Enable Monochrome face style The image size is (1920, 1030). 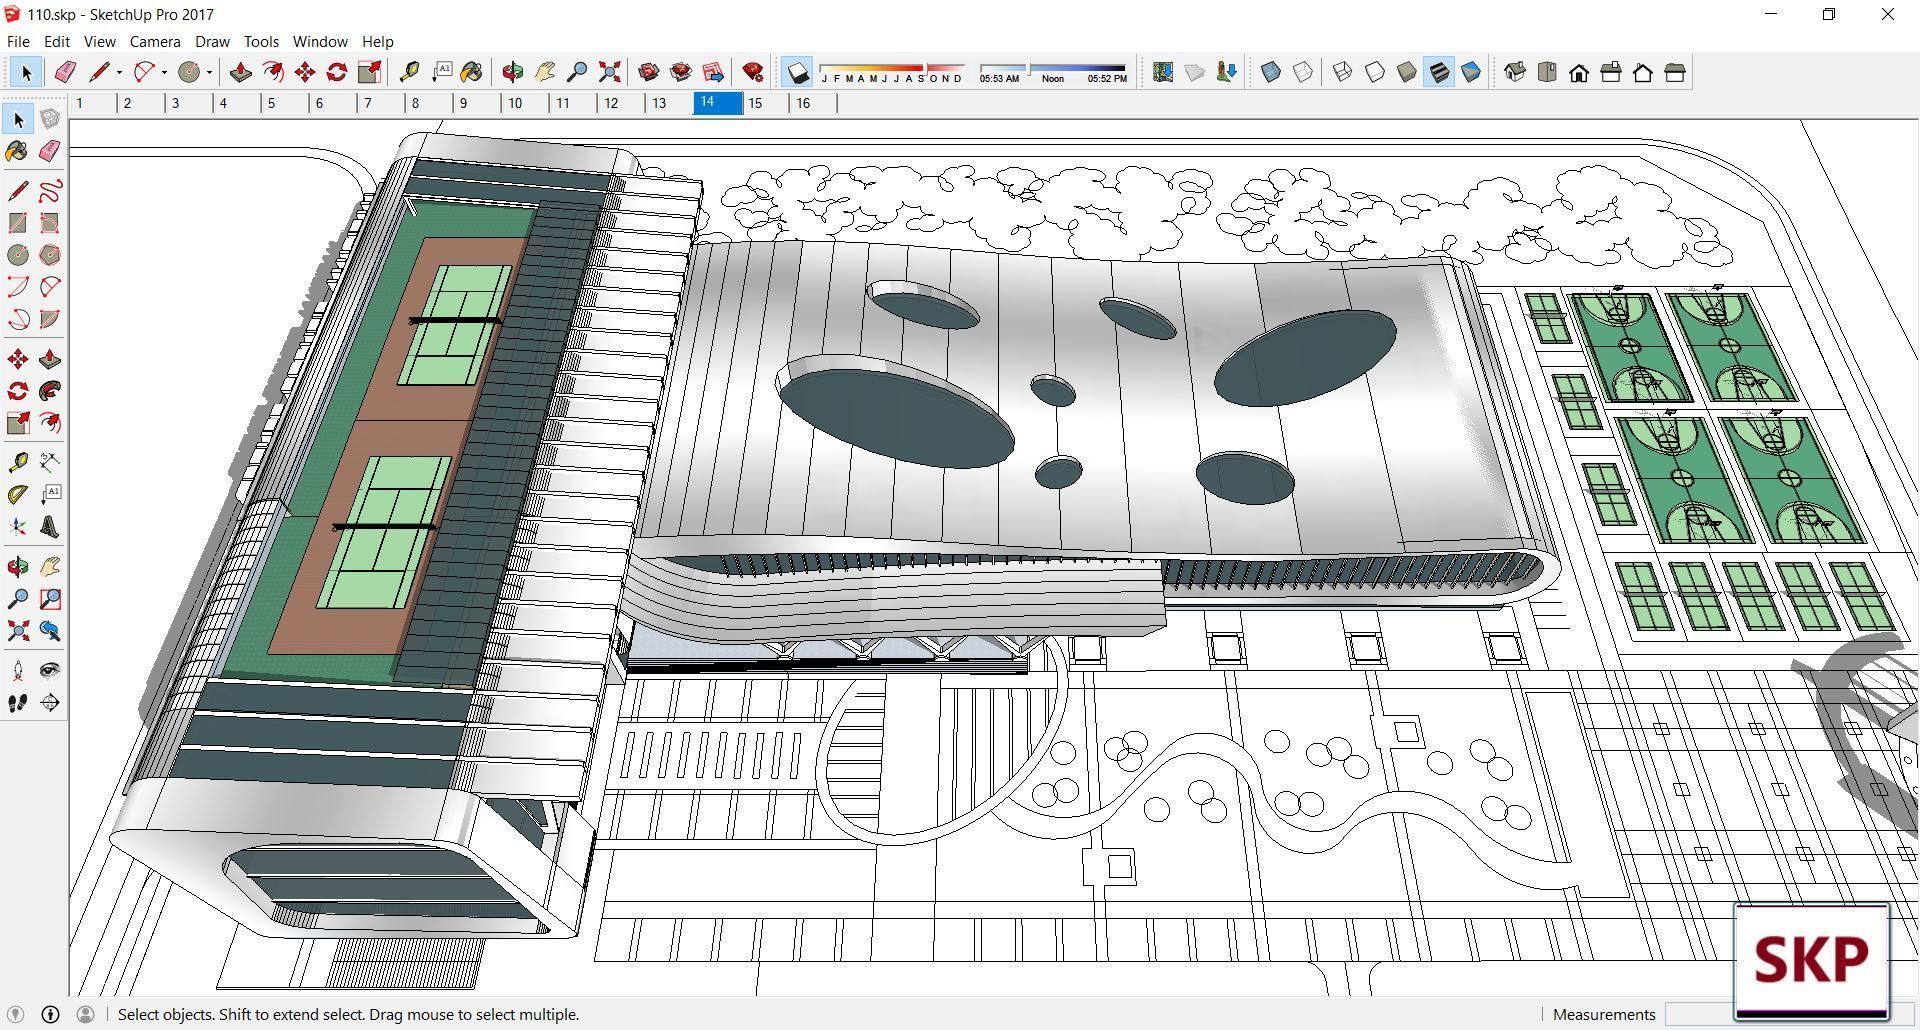pyautogui.click(x=1471, y=72)
